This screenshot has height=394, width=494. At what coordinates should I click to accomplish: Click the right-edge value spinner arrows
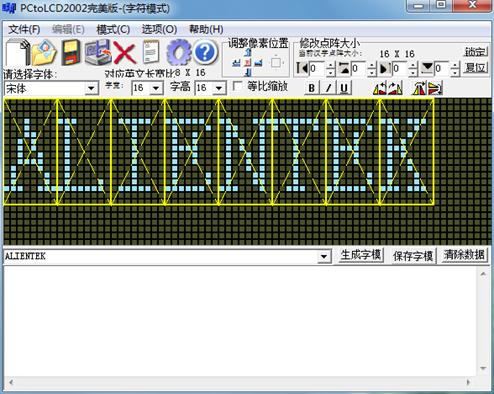(x=413, y=69)
